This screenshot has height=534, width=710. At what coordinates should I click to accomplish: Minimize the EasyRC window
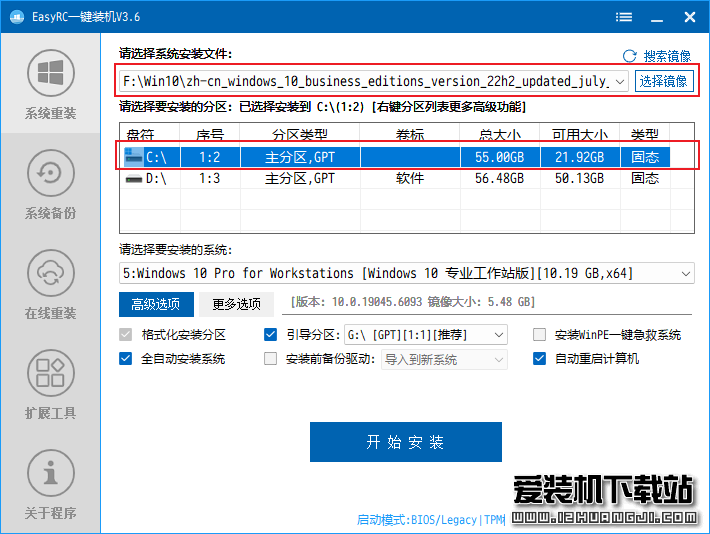(x=657, y=17)
